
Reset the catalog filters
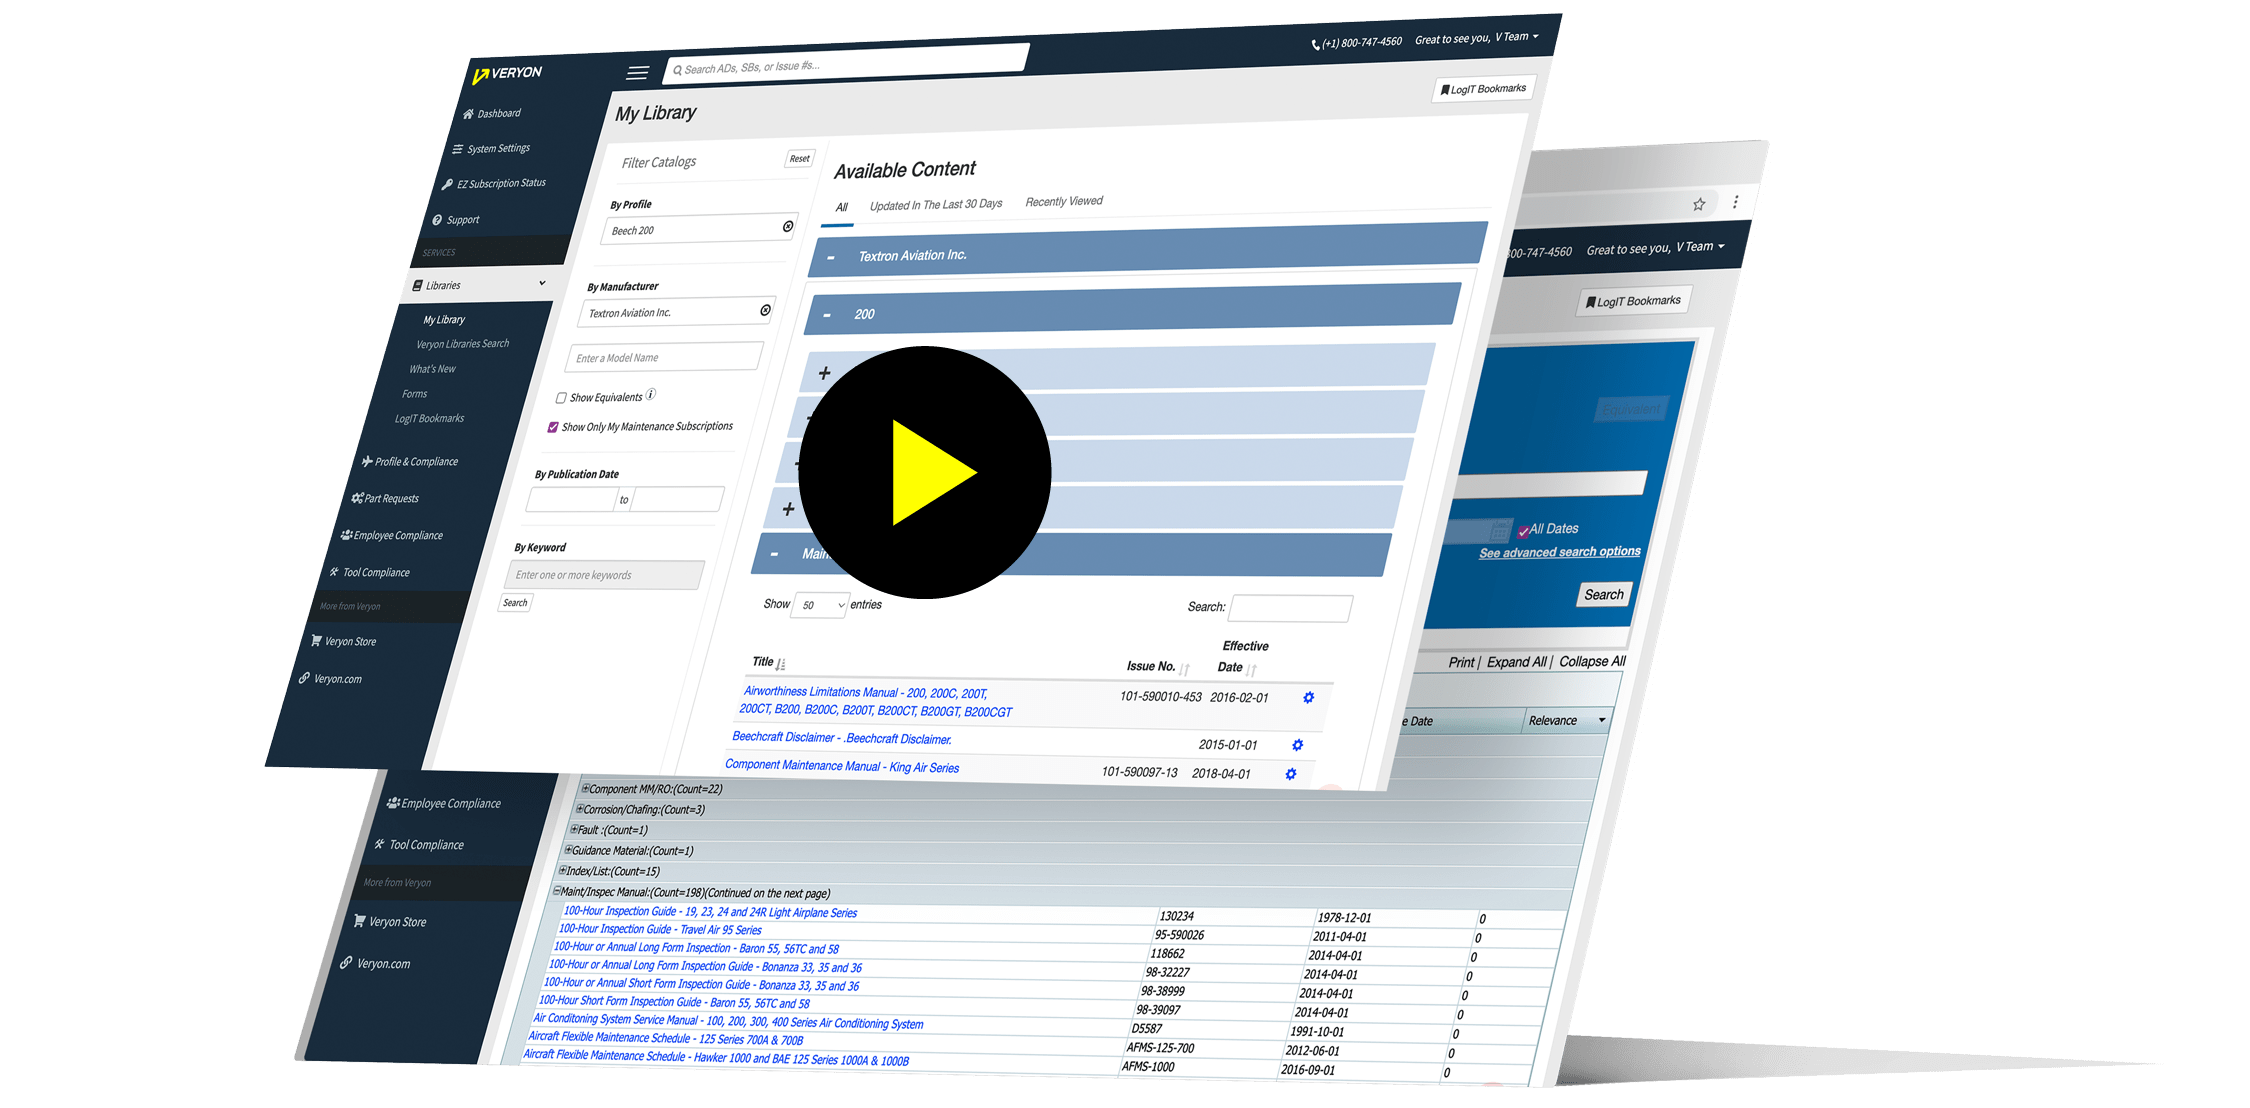pyautogui.click(x=800, y=159)
